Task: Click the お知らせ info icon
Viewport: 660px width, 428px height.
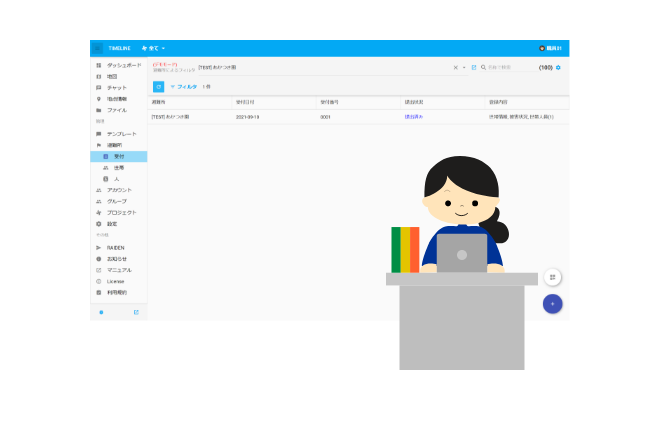Action: pos(98,259)
